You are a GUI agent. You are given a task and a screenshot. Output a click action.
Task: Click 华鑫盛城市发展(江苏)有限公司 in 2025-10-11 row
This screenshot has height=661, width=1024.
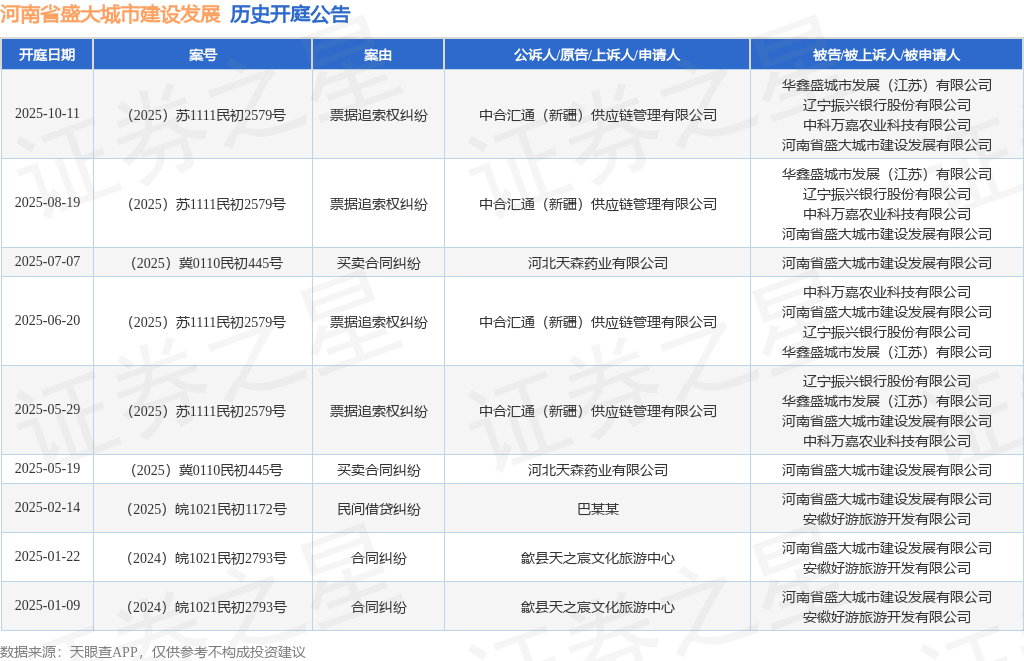coord(887,86)
